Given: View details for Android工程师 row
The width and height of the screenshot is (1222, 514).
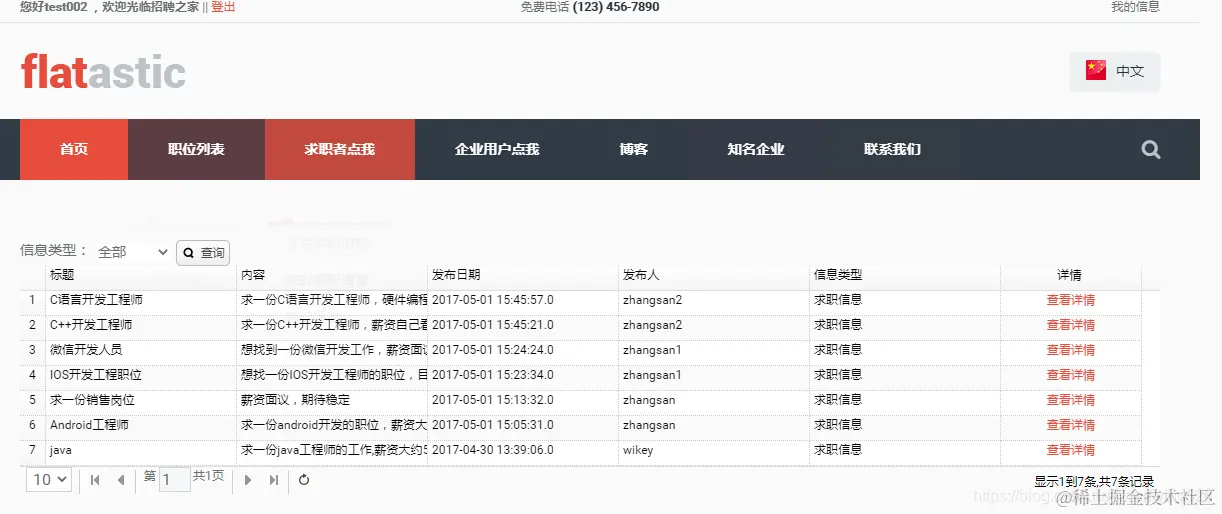Looking at the screenshot, I should 1070,425.
